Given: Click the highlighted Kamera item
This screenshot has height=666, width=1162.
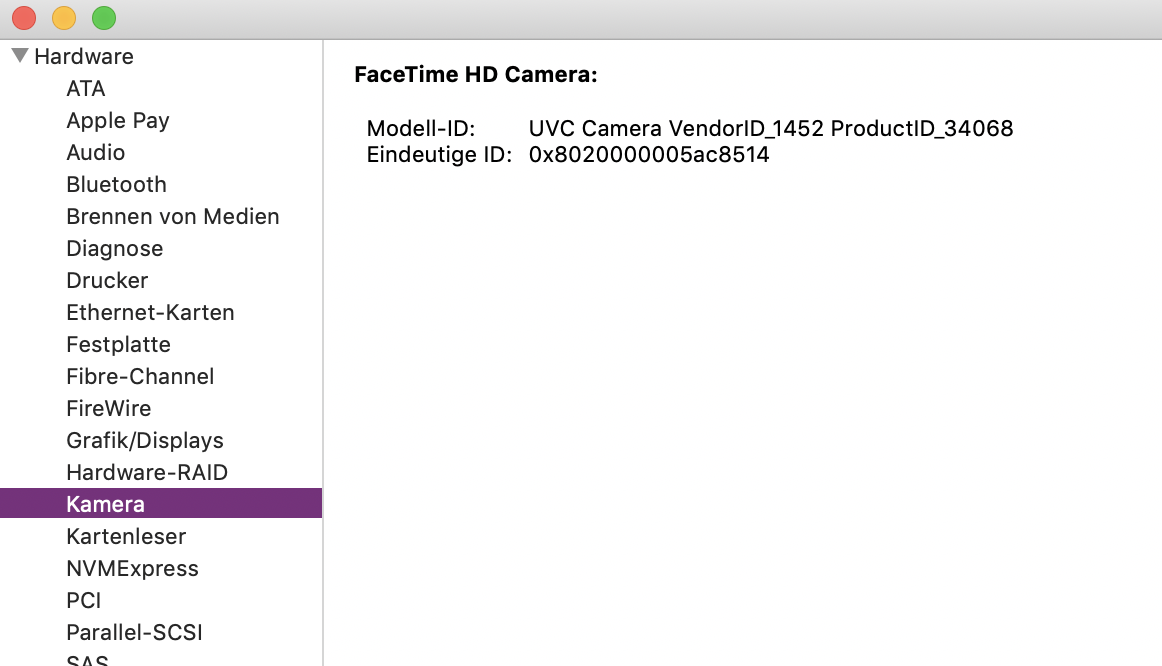Looking at the screenshot, I should tap(105, 504).
